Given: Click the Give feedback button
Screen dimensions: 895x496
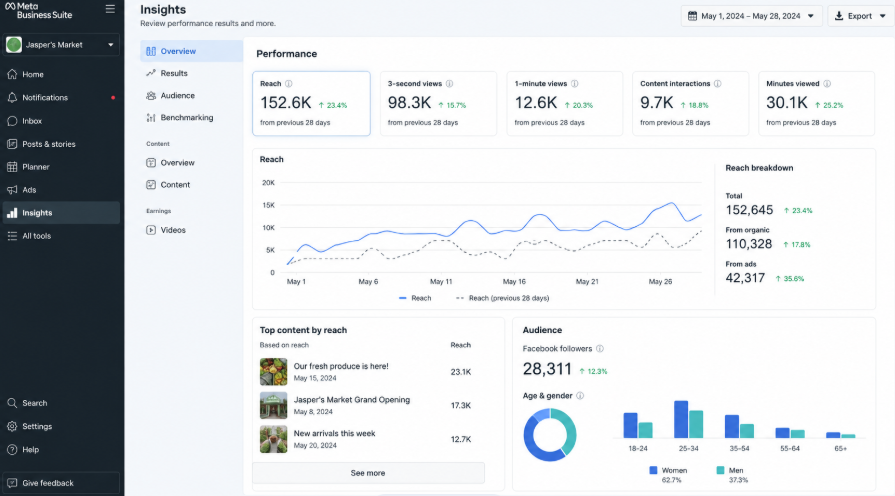Looking at the screenshot, I should [x=61, y=483].
